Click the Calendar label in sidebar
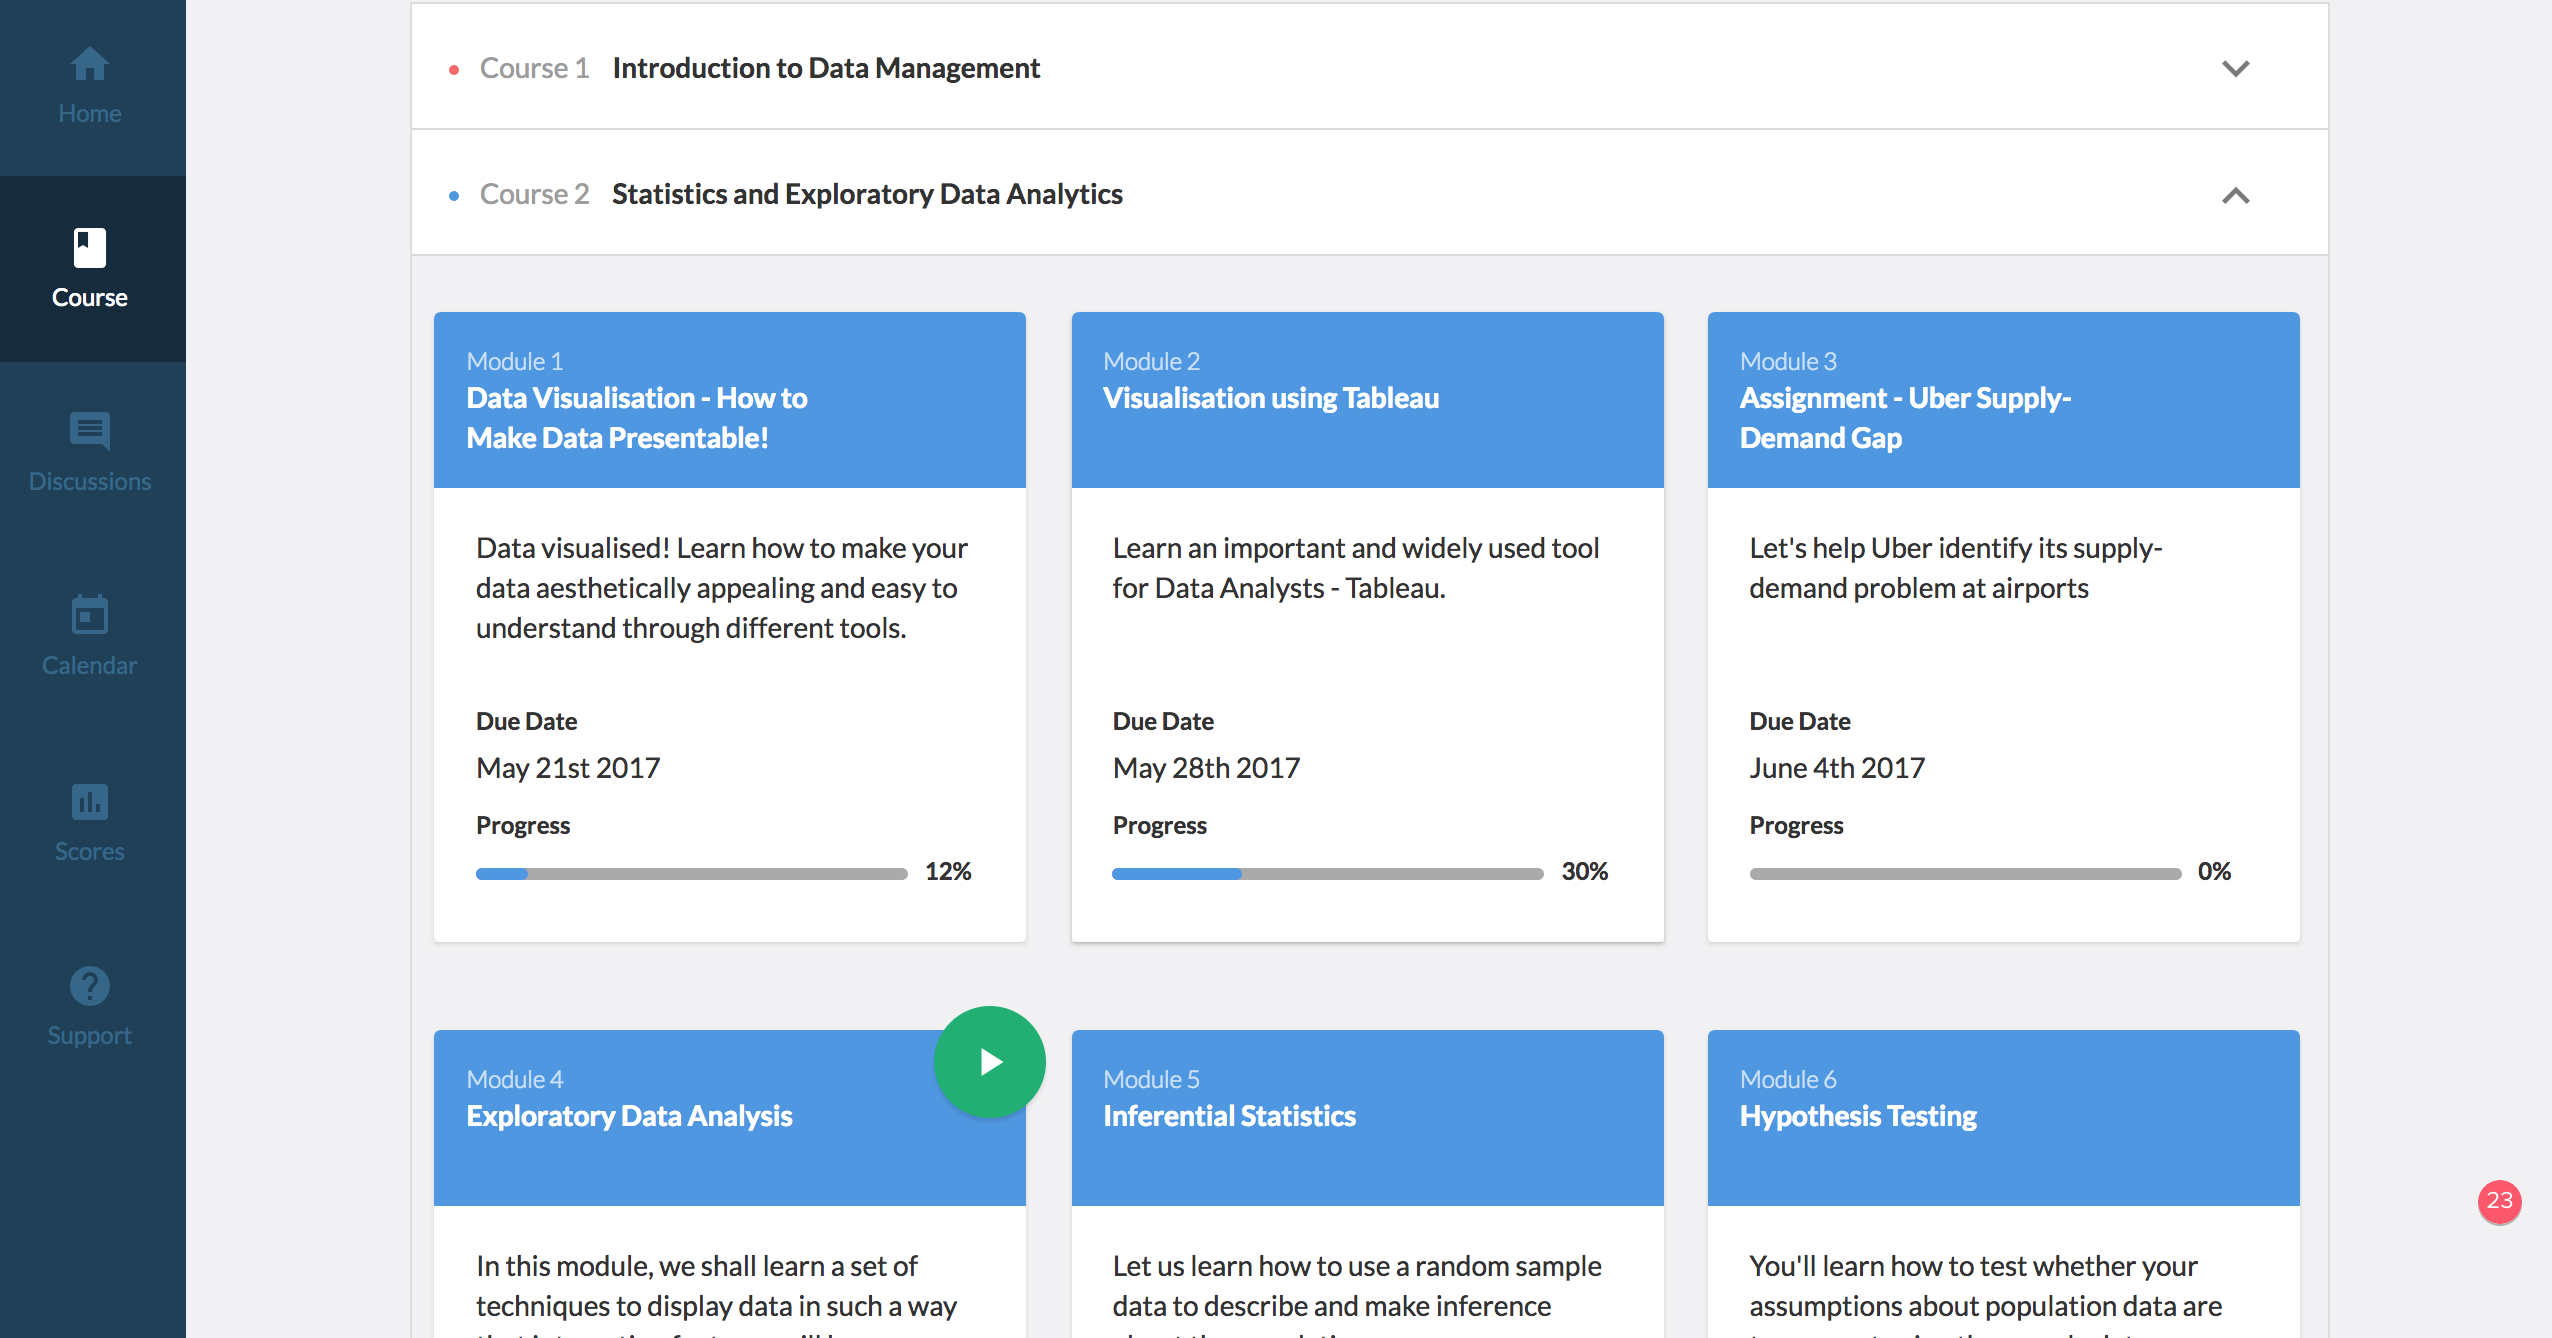 pos(89,666)
